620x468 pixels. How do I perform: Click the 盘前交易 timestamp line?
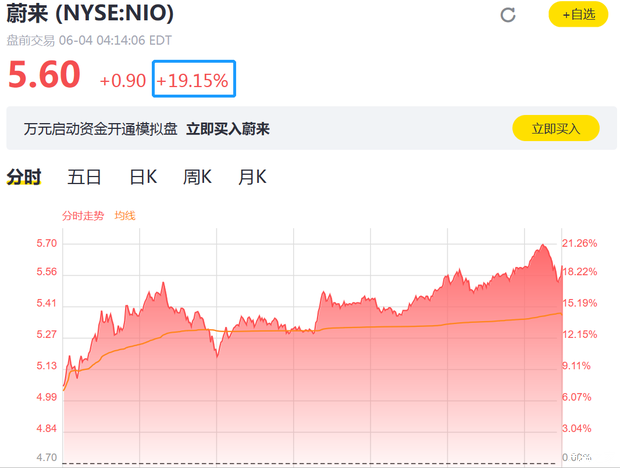(x=89, y=40)
